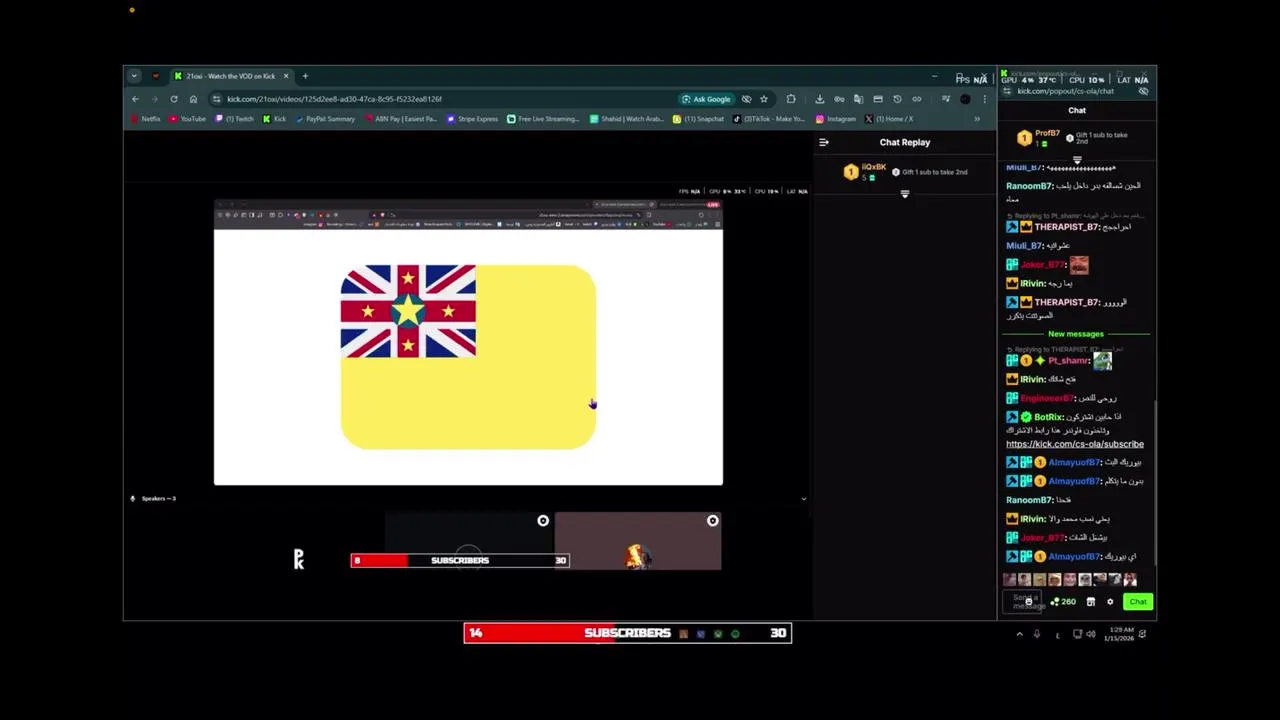The width and height of the screenshot is (1280, 720).
Task: Open the Snapchat bookmark
Action: 699,119
